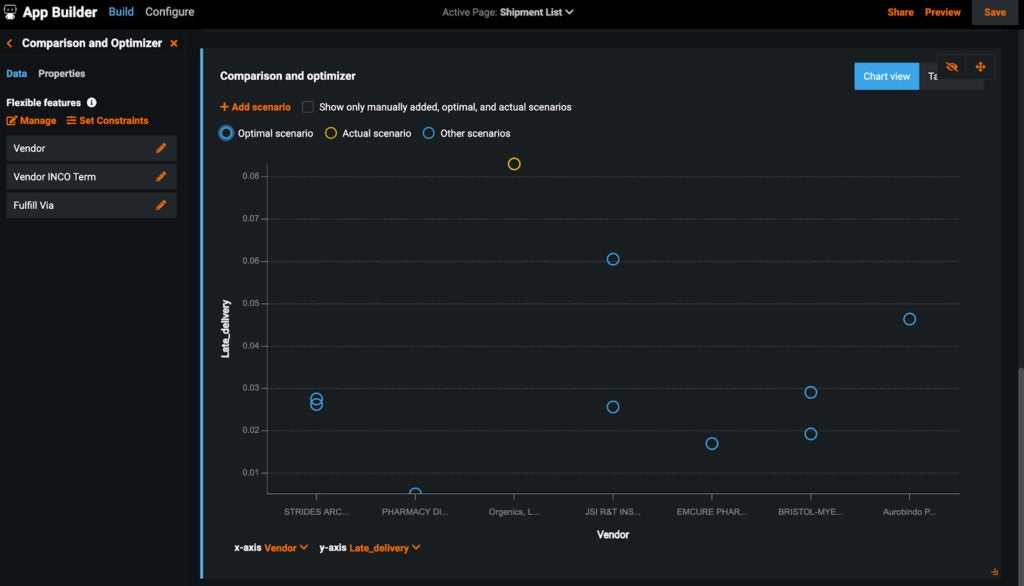This screenshot has height=586, width=1024.
Task: Click the Aurobindo P... axis label
Action: click(x=909, y=512)
